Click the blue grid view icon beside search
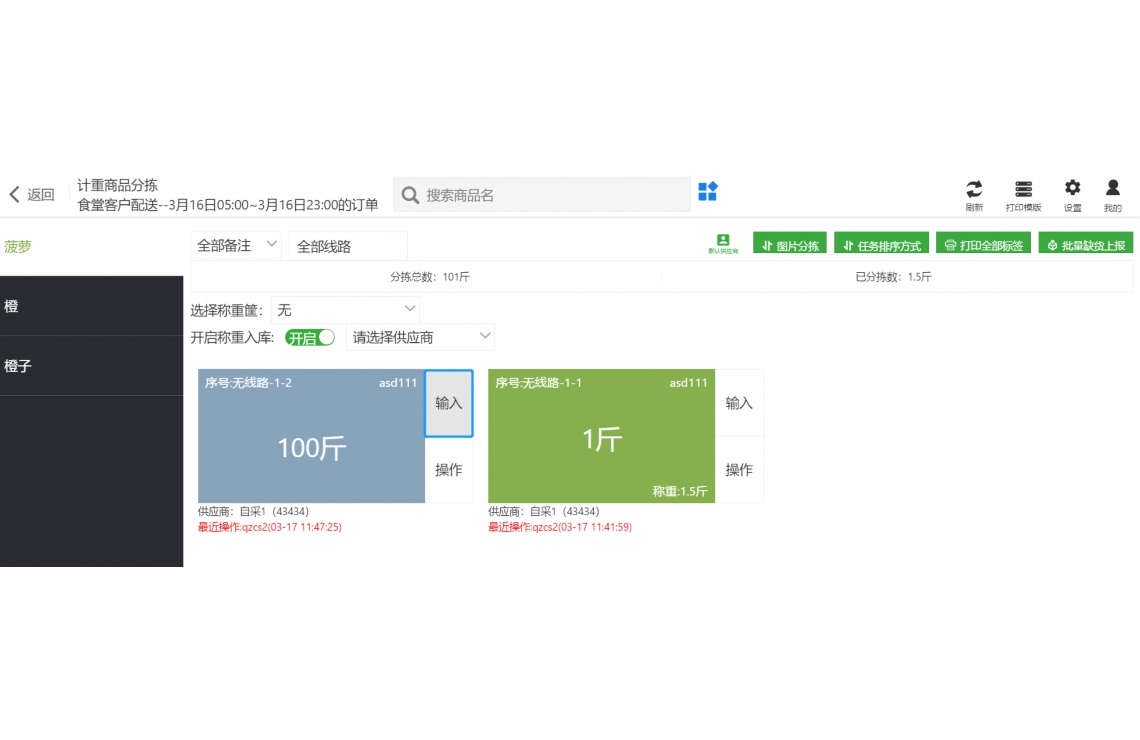The height and width of the screenshot is (740, 1140). (x=706, y=193)
